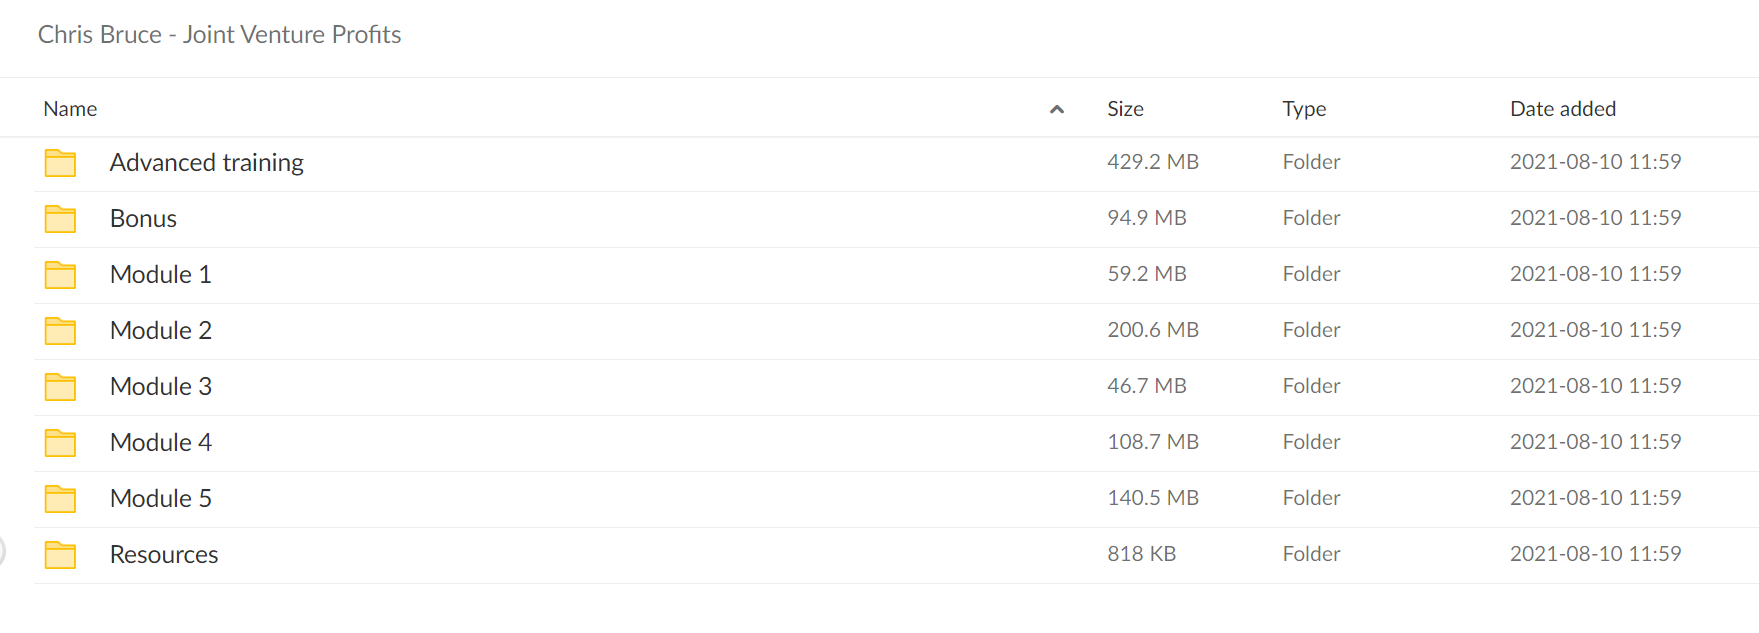1759x633 pixels.
Task: Click the Module 2 folder icon
Action: pyautogui.click(x=60, y=331)
